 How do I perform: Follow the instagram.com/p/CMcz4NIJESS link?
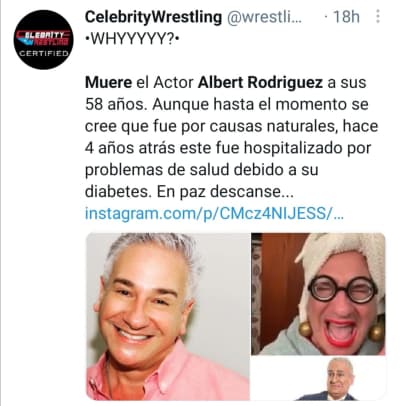(209, 213)
